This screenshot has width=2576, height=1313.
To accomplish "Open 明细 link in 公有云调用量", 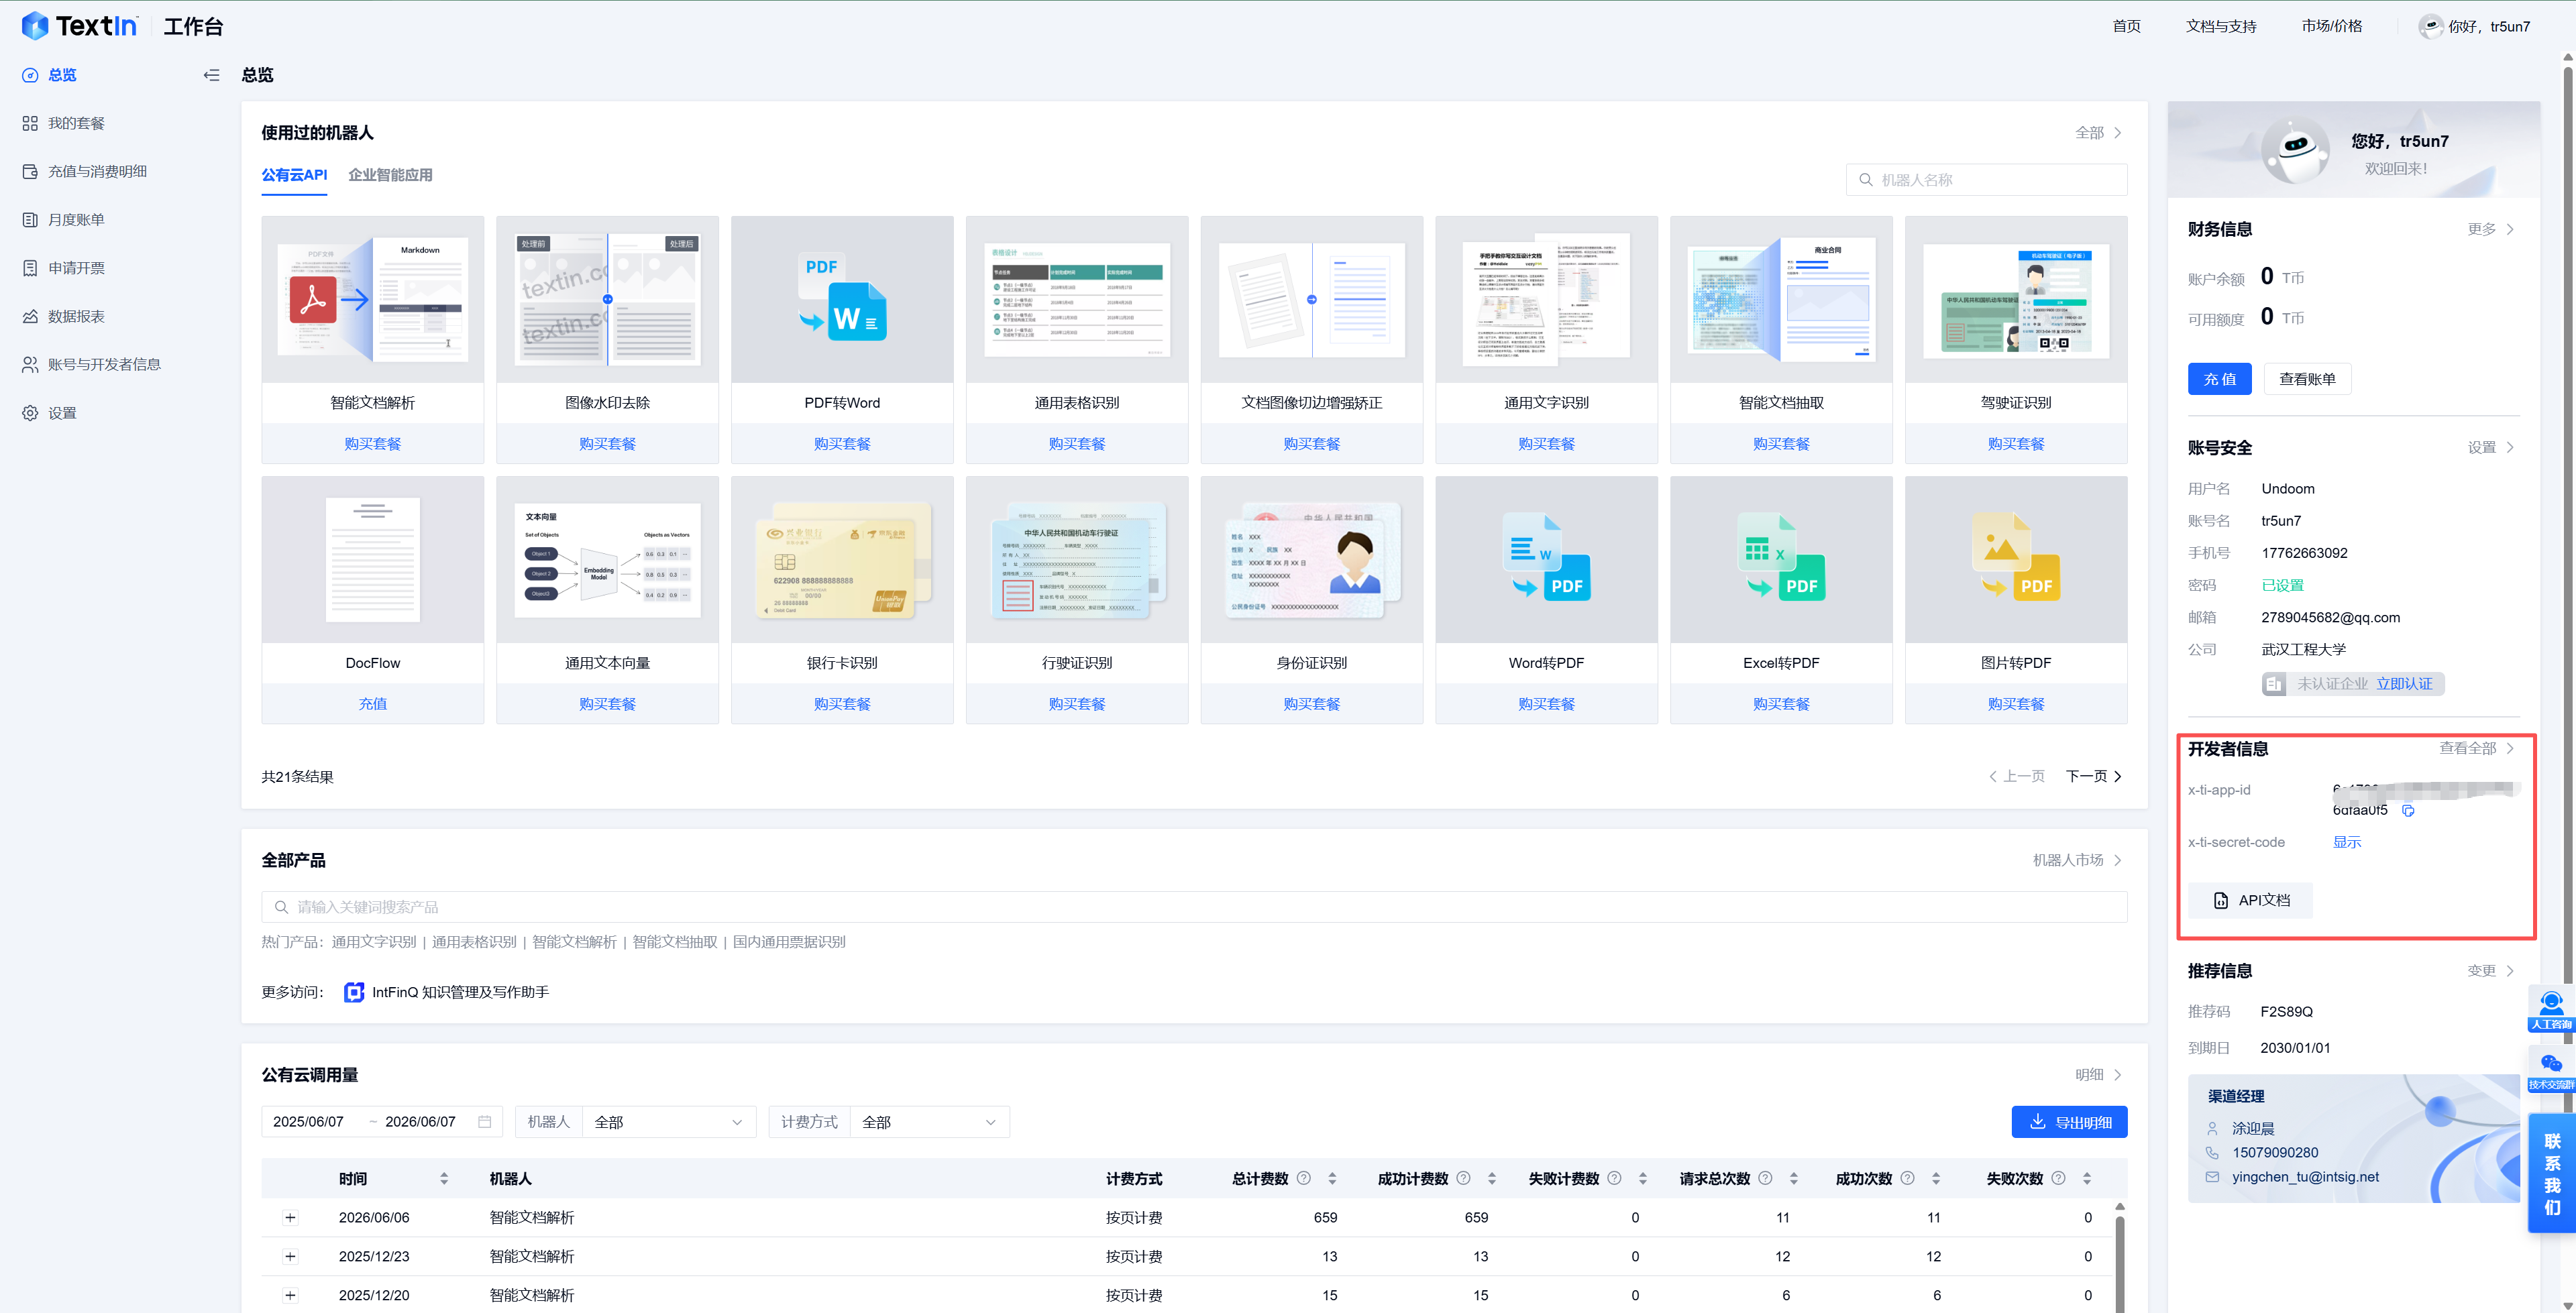I will tap(2098, 1075).
